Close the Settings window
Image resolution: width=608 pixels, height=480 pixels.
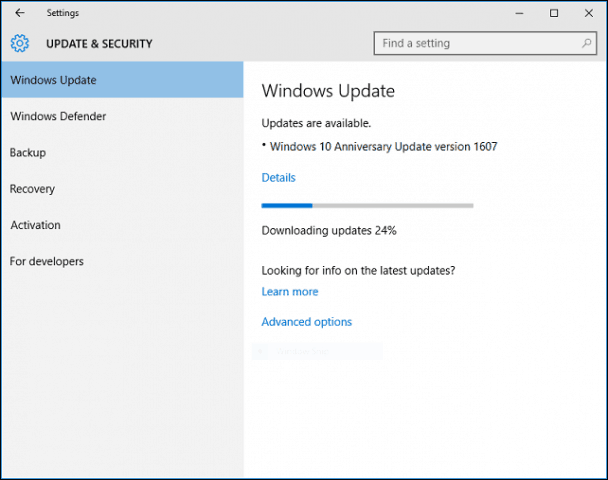pyautogui.click(x=589, y=13)
